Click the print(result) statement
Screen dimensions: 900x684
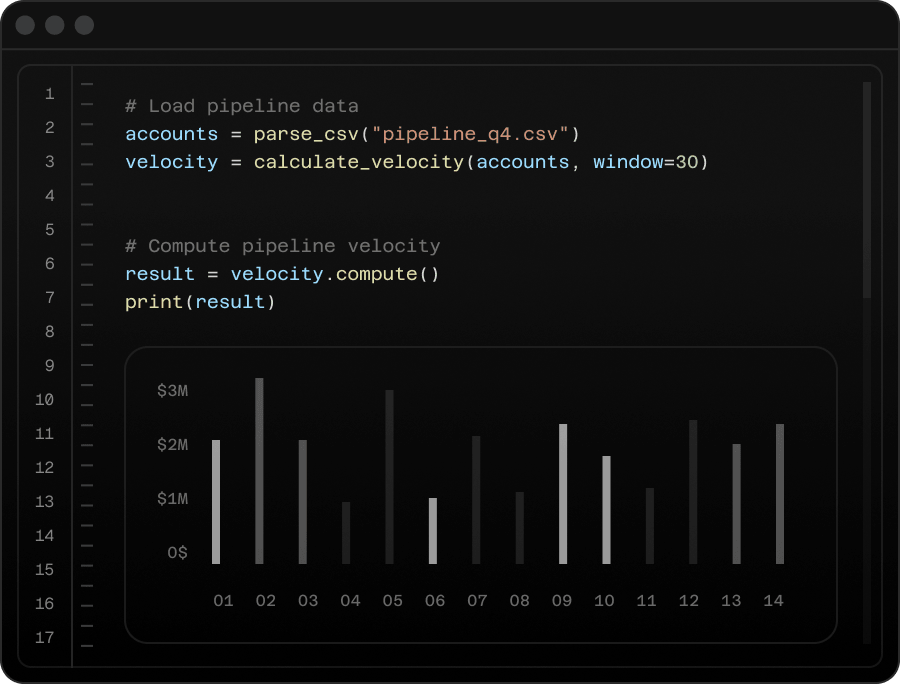[200, 302]
